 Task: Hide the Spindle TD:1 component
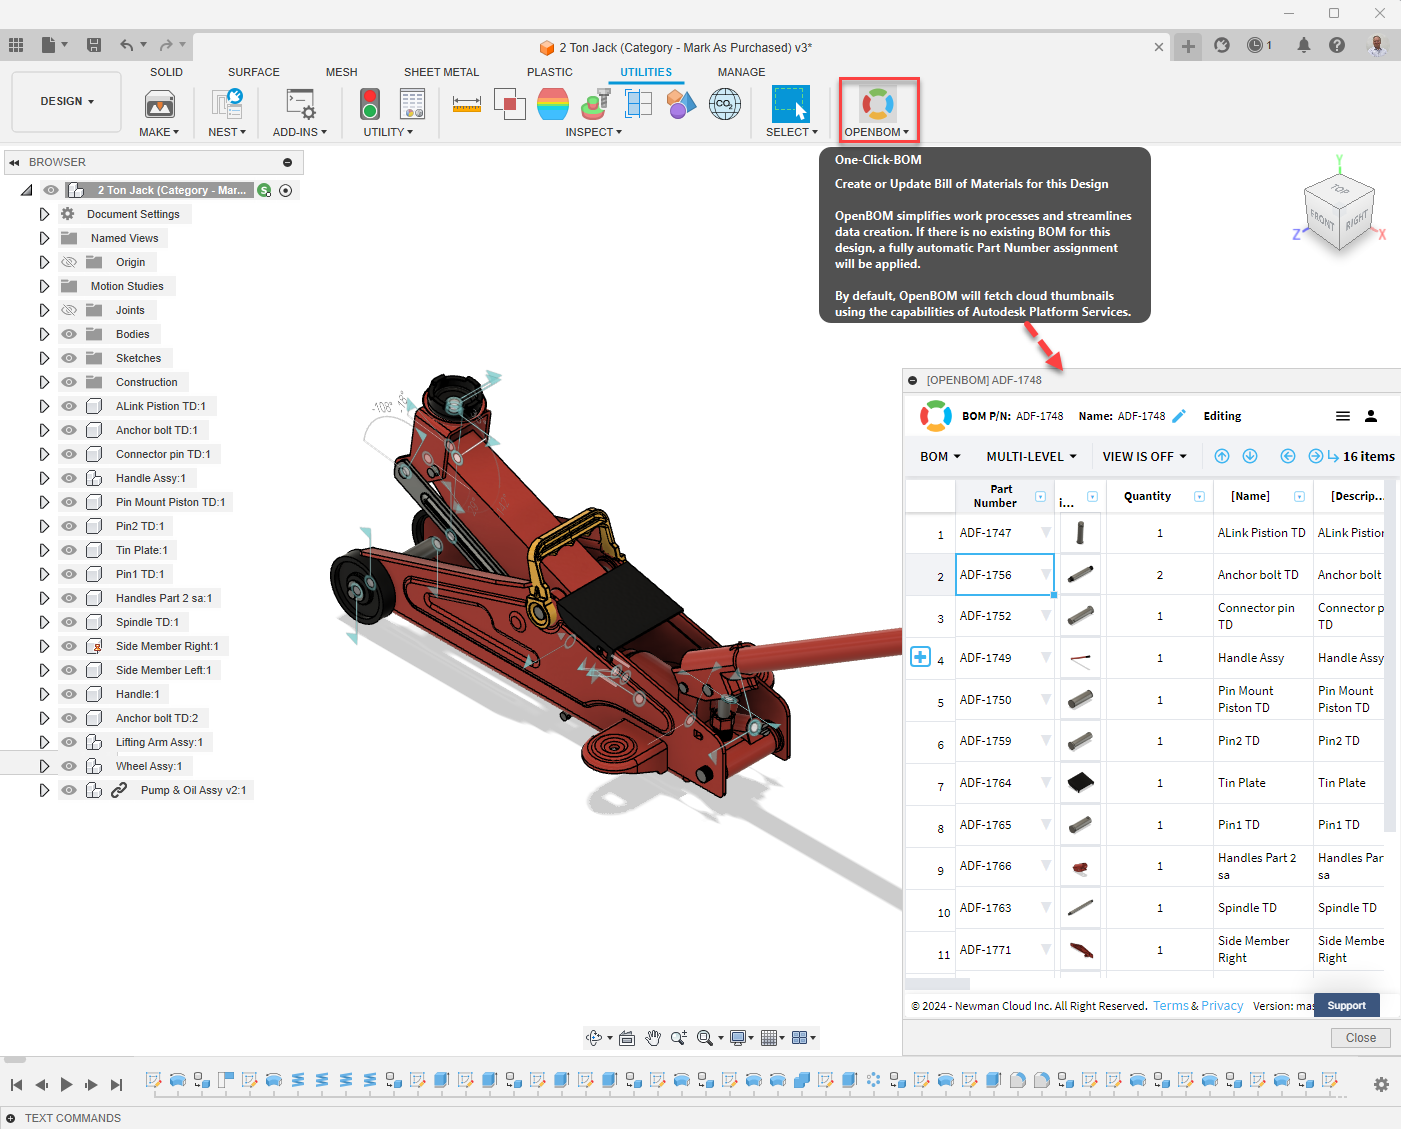pyautogui.click(x=69, y=622)
